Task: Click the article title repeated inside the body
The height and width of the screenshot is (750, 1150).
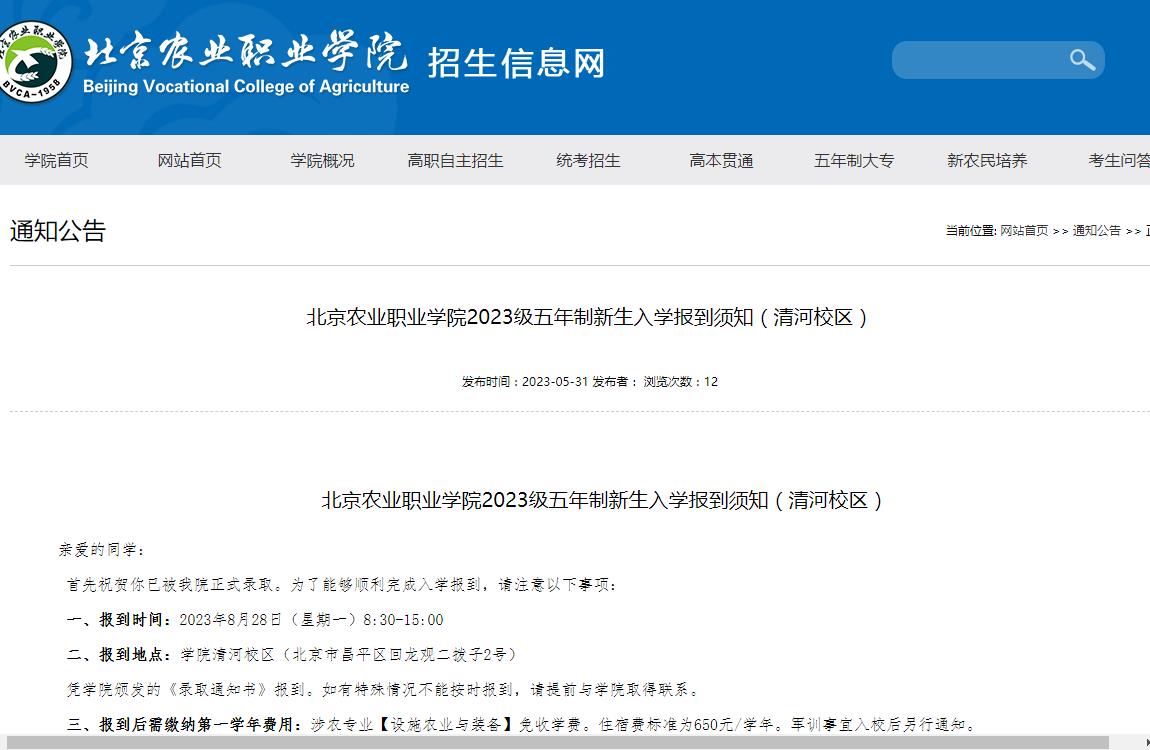Action: pos(601,501)
